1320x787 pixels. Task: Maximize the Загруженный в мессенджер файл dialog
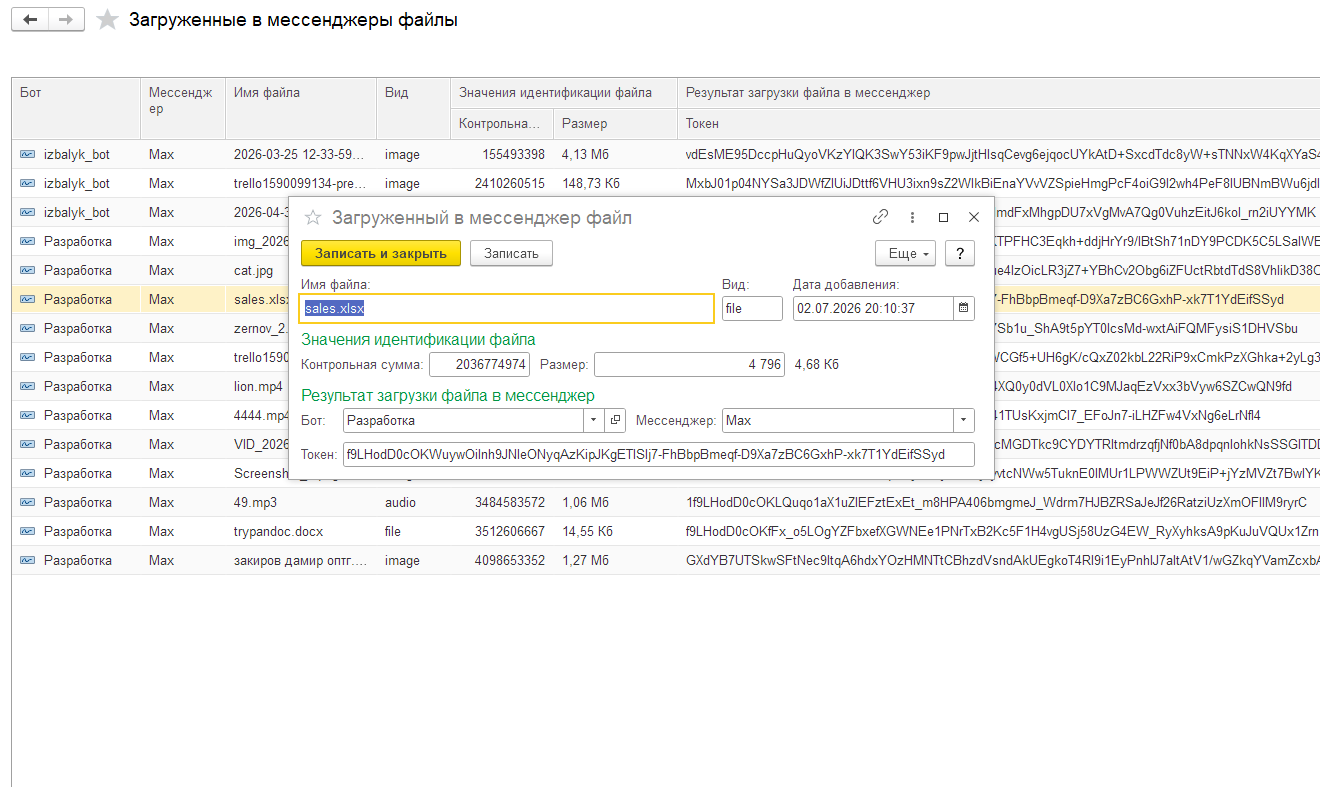click(943, 217)
